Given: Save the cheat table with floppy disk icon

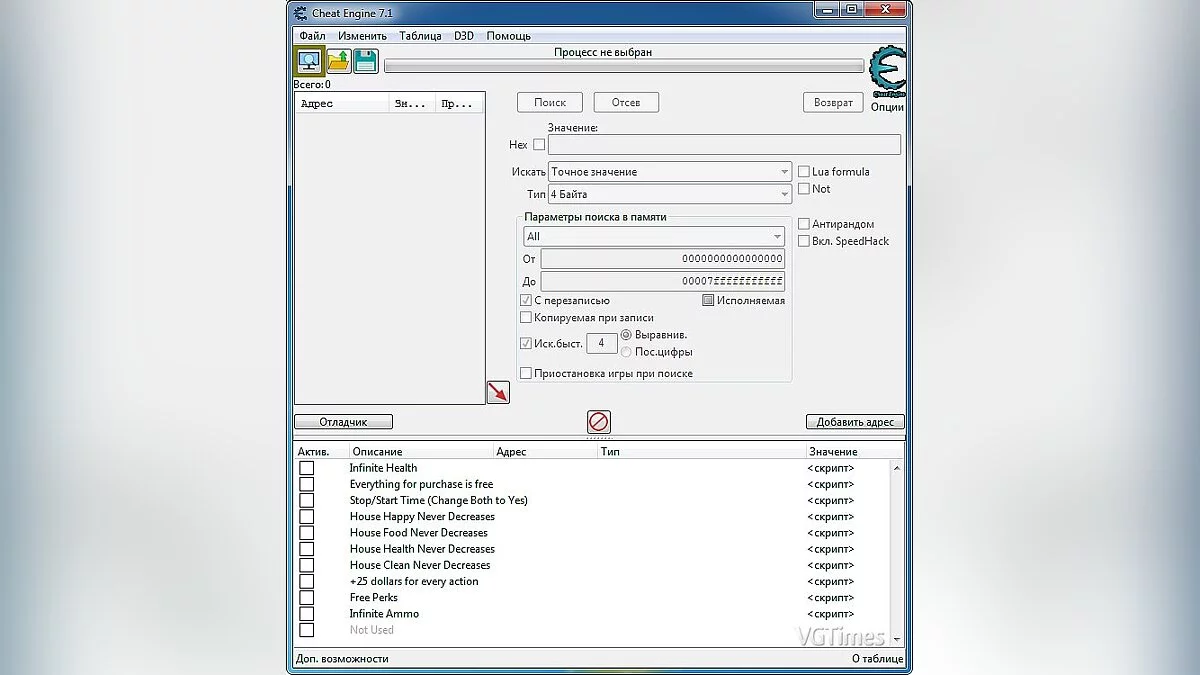Looking at the screenshot, I should pos(365,60).
